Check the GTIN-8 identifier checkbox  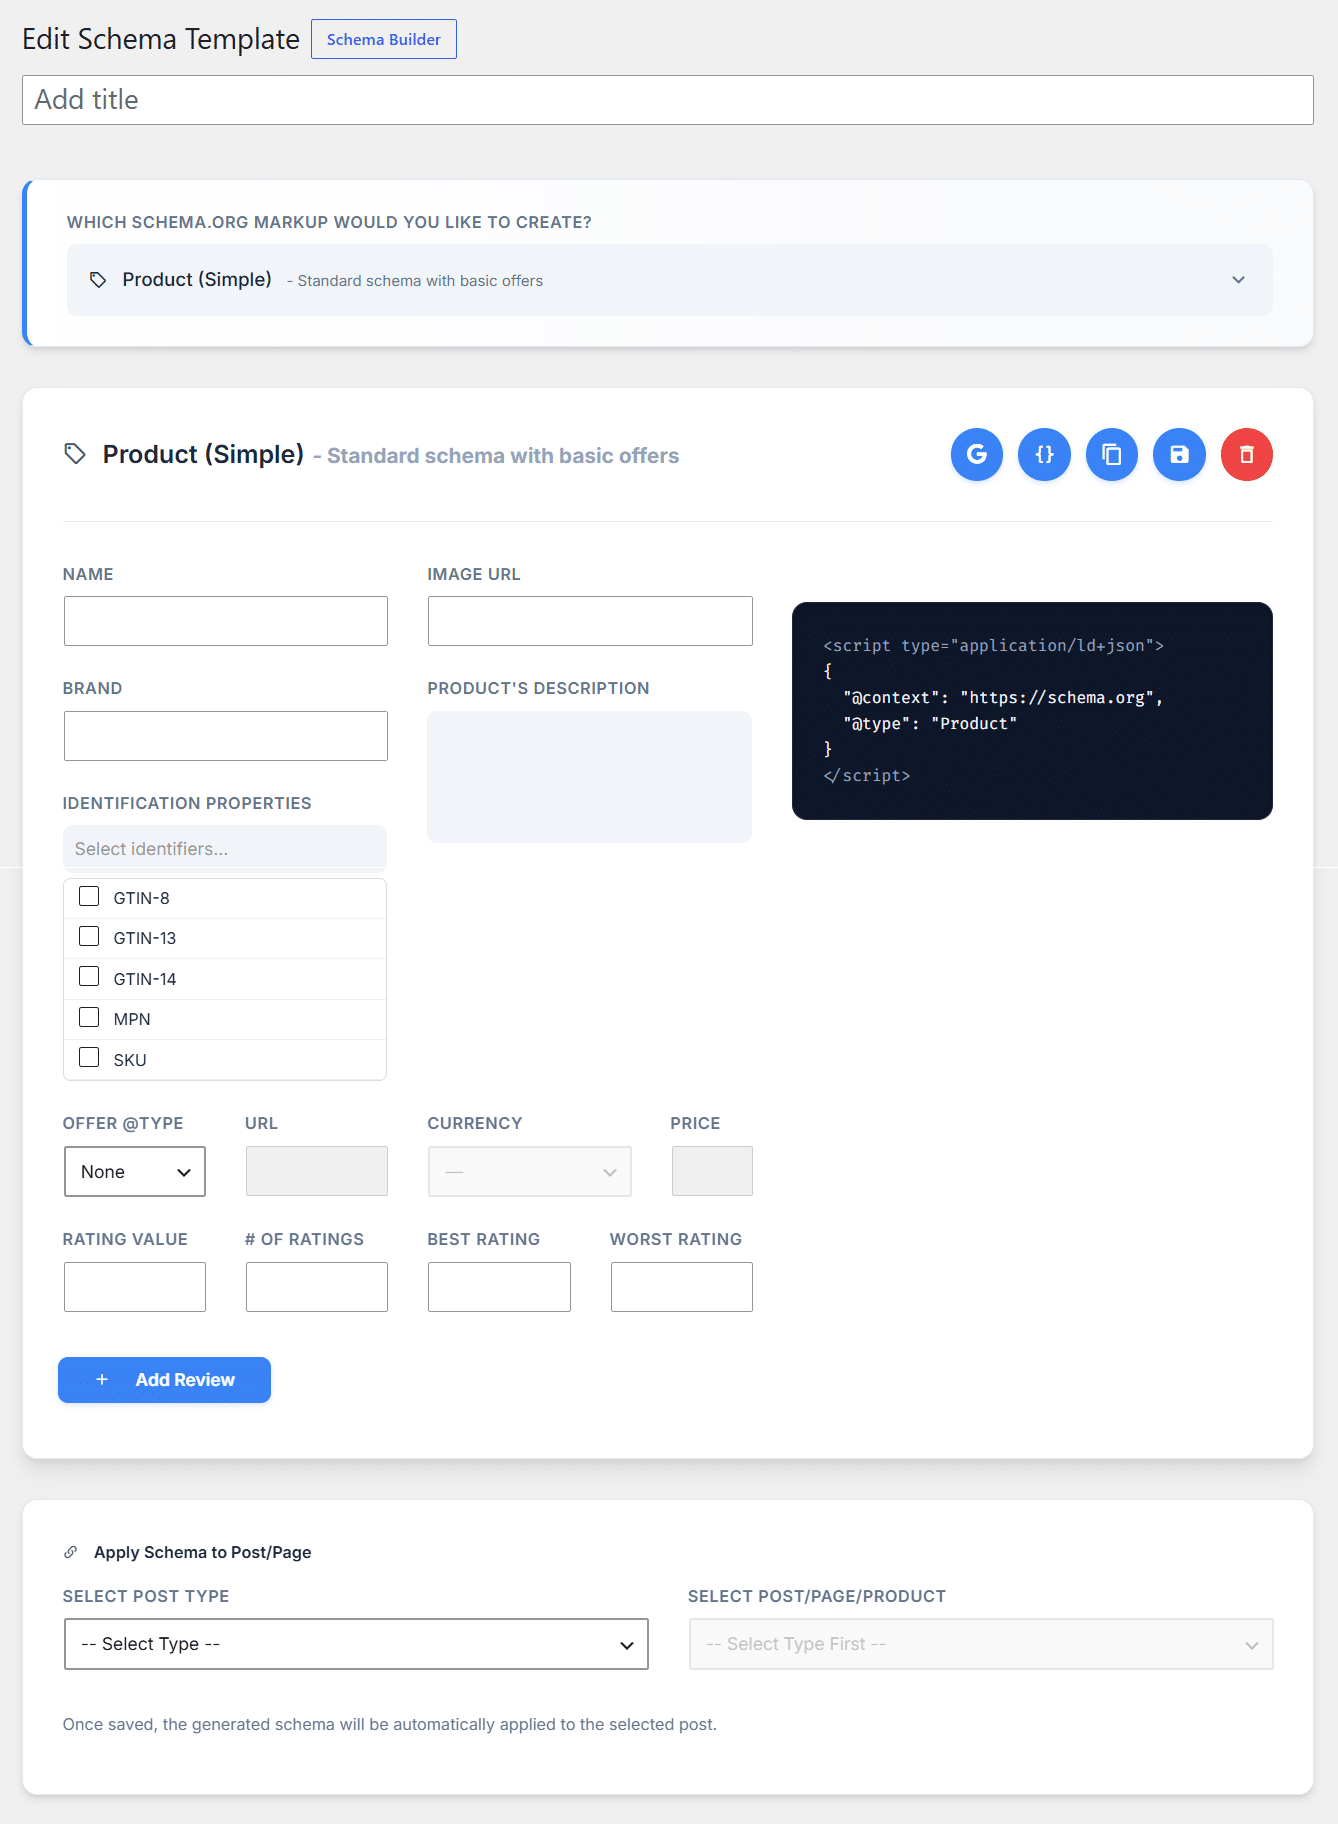pyautogui.click(x=89, y=896)
